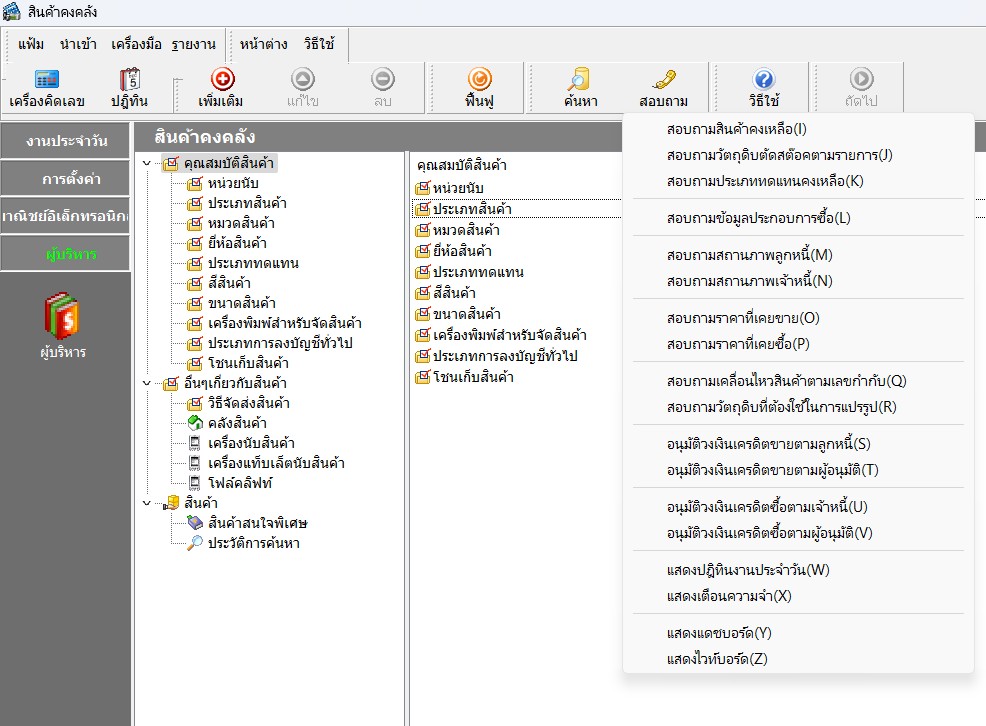Click ยี่ห้อสินค้า icon in right list
Screen dimensions: 986x726
click(423, 251)
